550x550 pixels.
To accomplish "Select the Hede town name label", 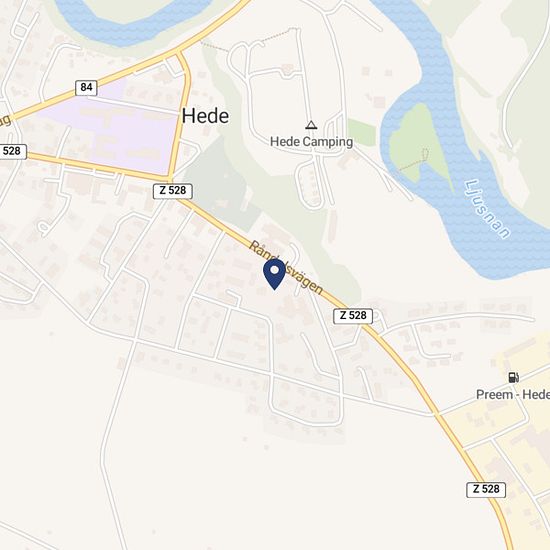I will click(206, 116).
